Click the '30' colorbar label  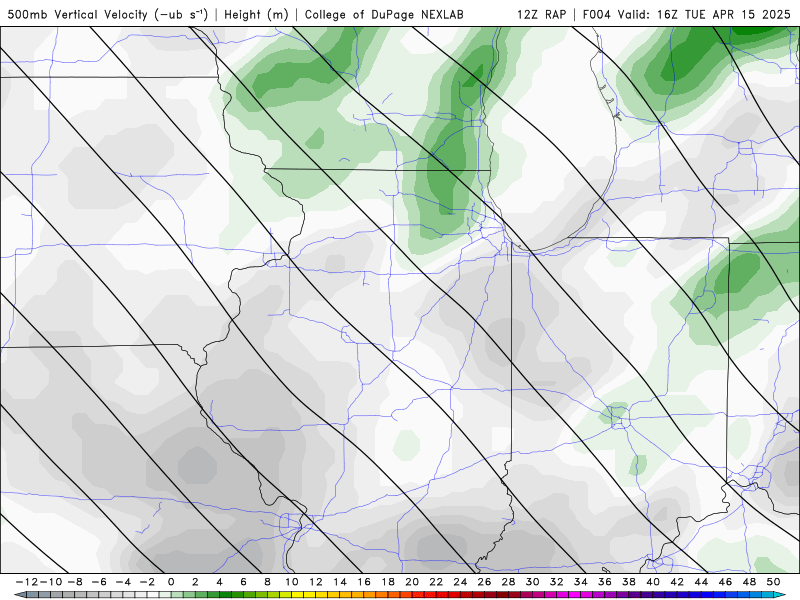coord(533,582)
